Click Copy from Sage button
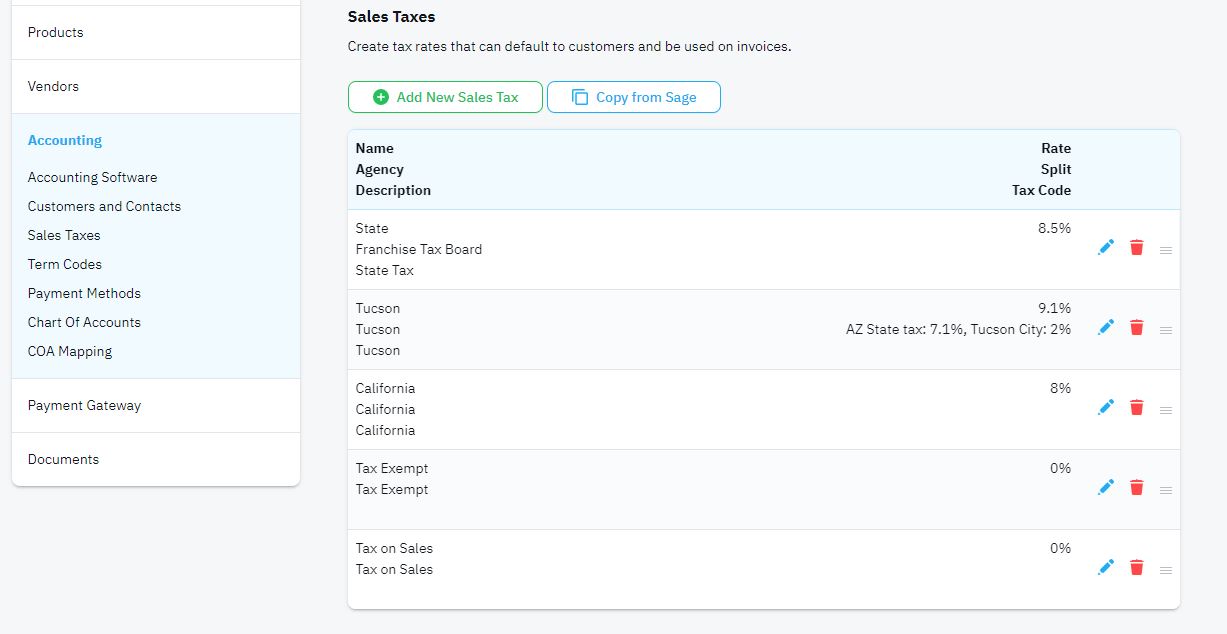Screen dimensions: 1227x634 point(634,97)
